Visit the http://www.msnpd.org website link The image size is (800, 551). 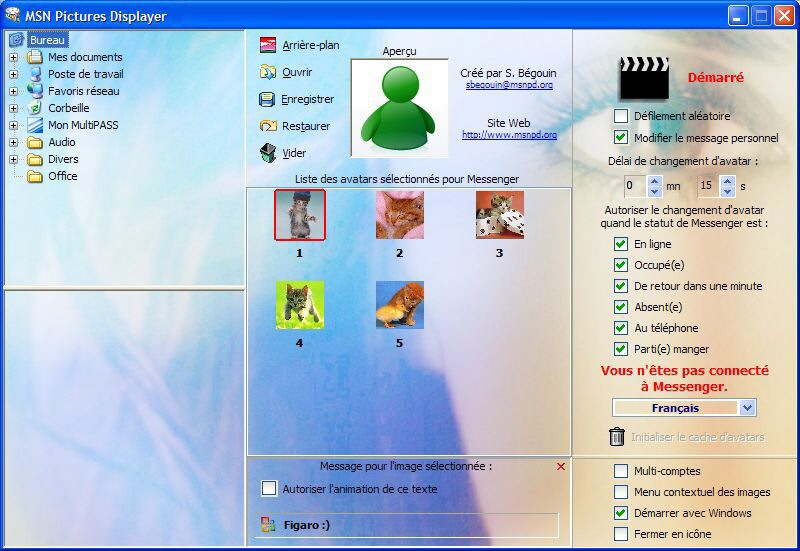[509, 134]
